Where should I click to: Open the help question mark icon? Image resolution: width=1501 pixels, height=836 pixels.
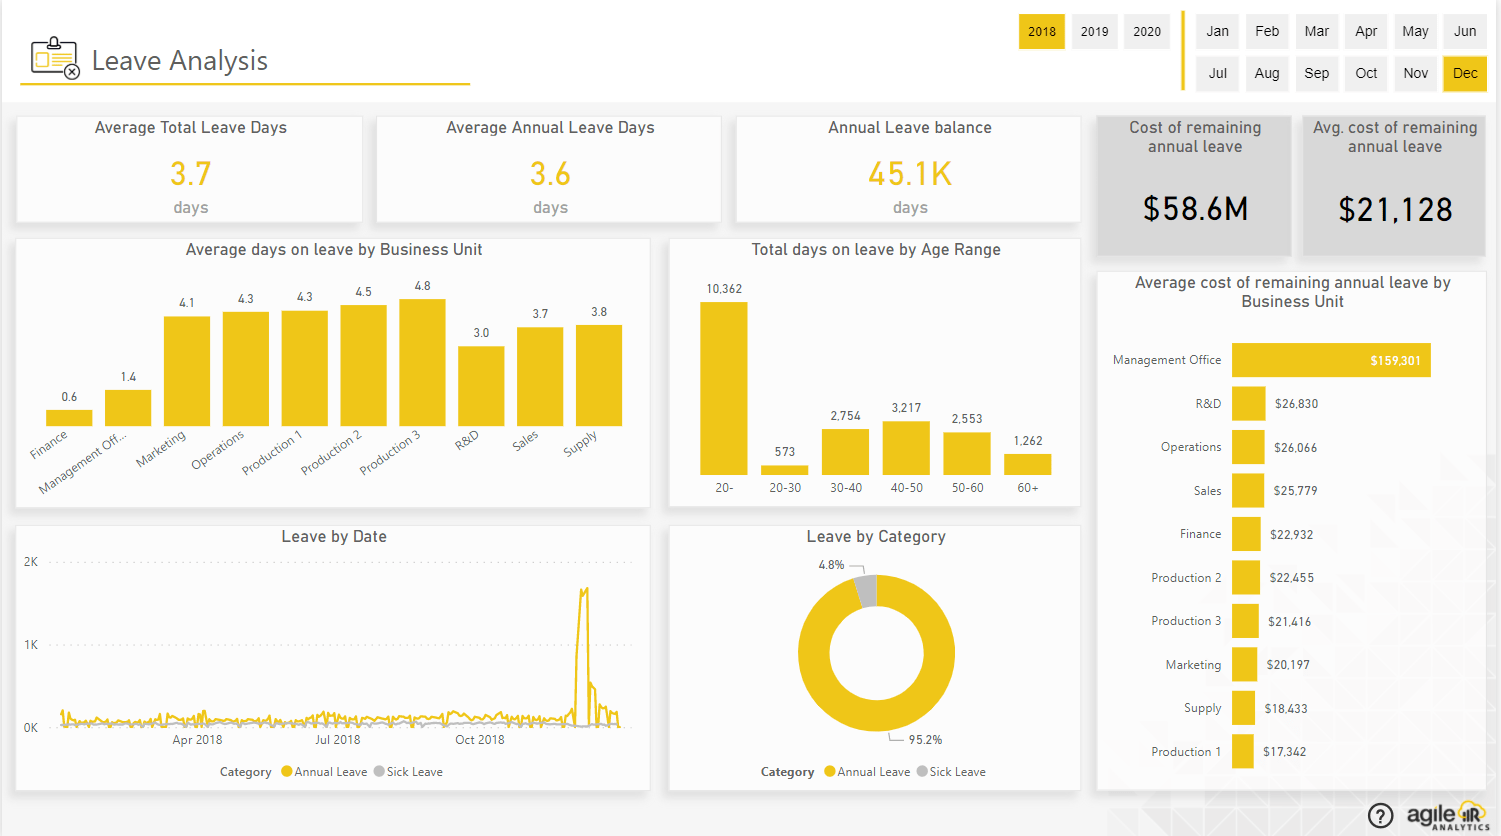click(1382, 815)
